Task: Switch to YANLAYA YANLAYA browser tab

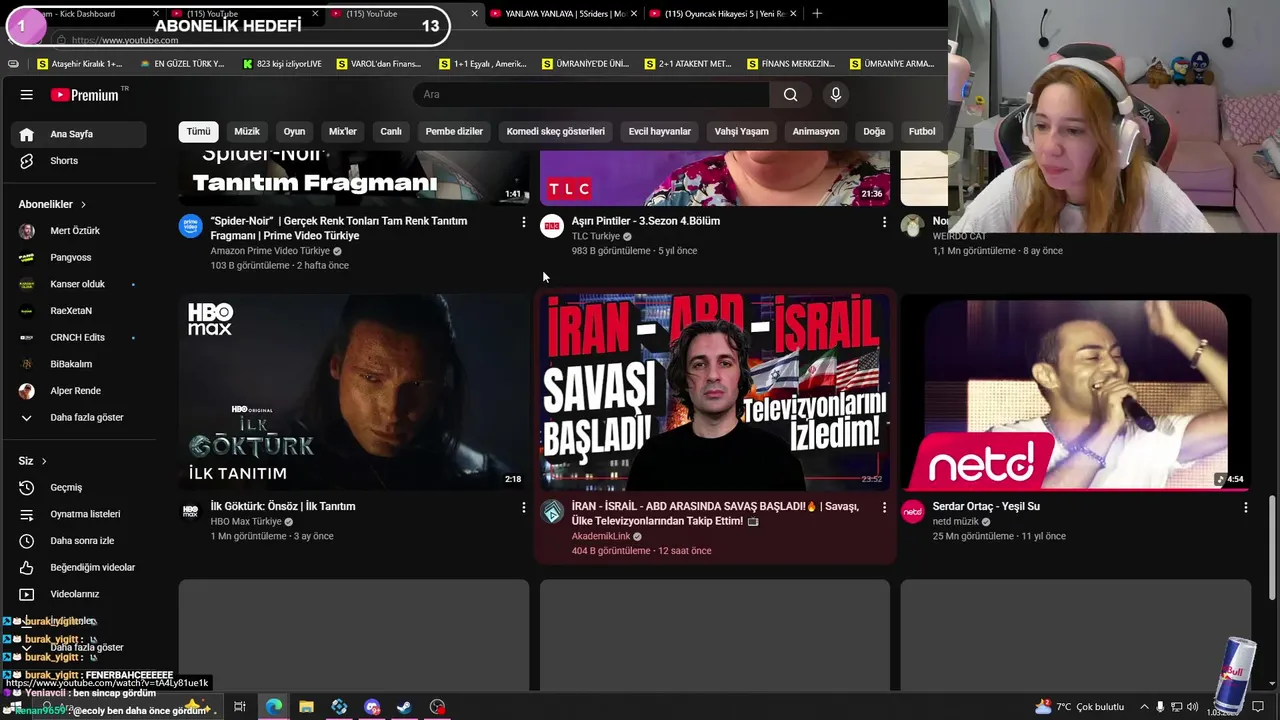Action: [x=565, y=14]
